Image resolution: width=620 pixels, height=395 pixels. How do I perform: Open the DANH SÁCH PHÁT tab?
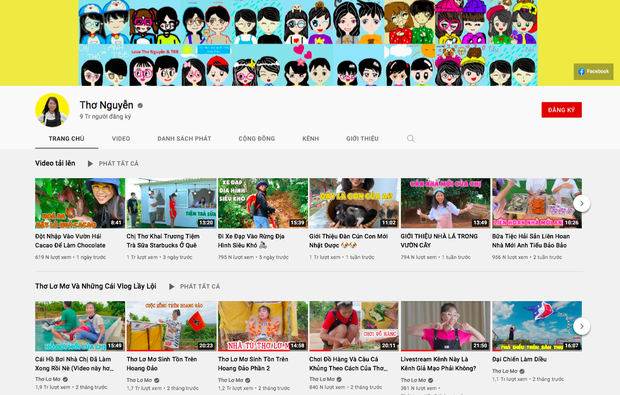point(184,138)
